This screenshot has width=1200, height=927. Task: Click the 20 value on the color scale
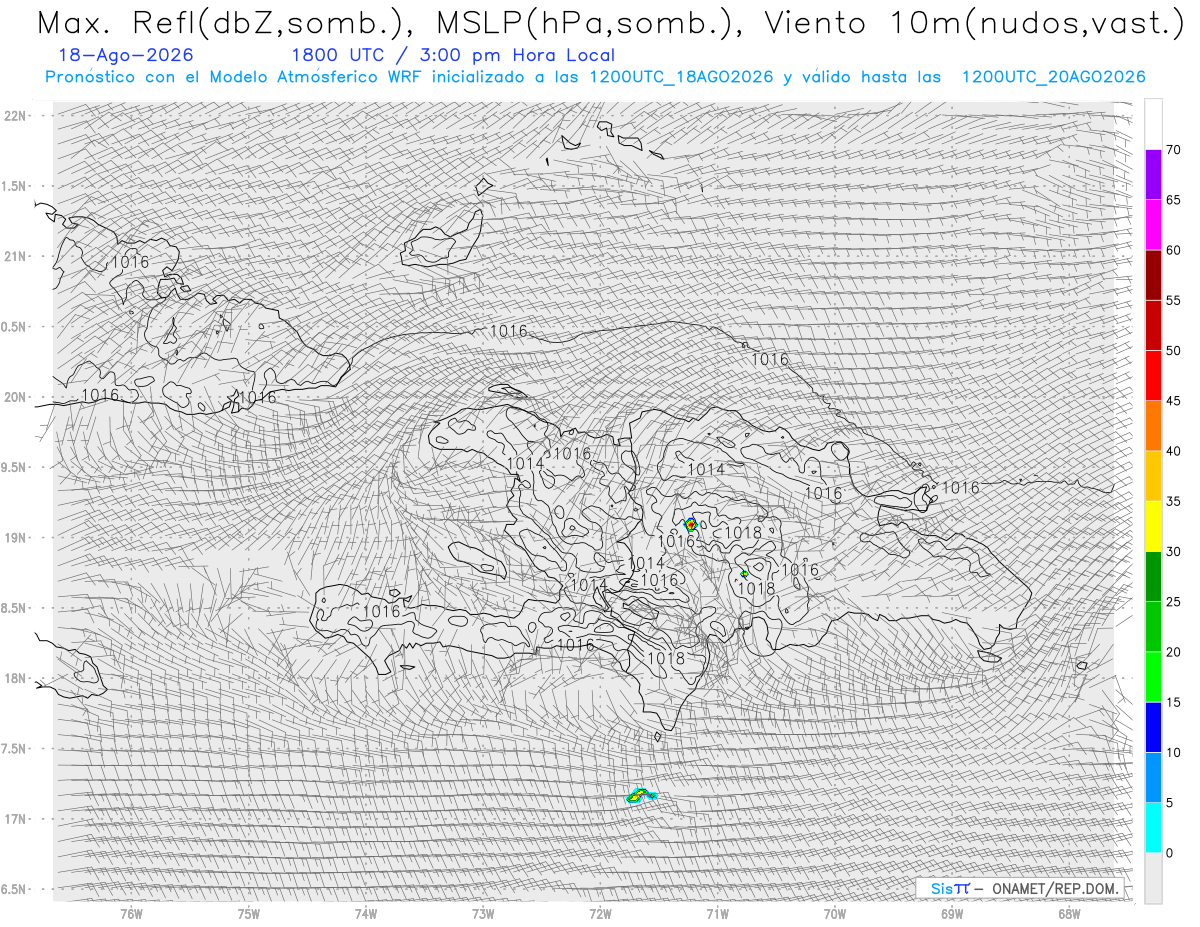[x=1173, y=652]
